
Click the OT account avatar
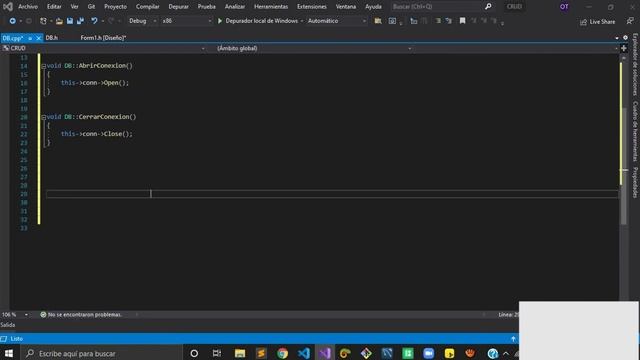tap(564, 7)
